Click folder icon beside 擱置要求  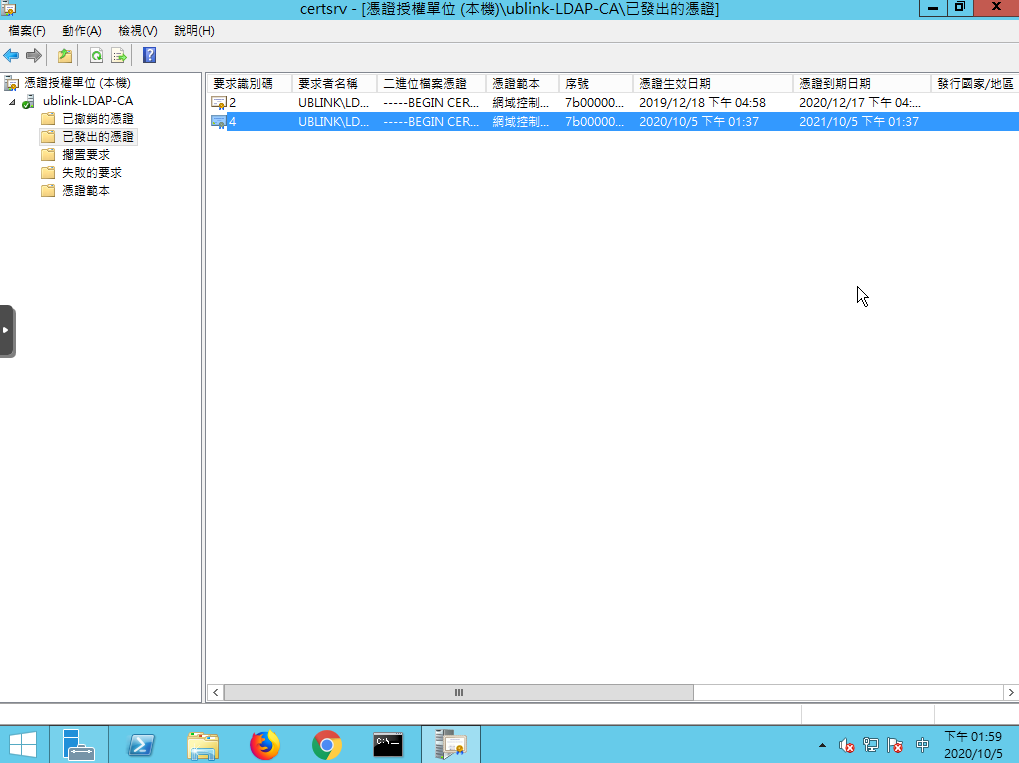tap(48, 155)
